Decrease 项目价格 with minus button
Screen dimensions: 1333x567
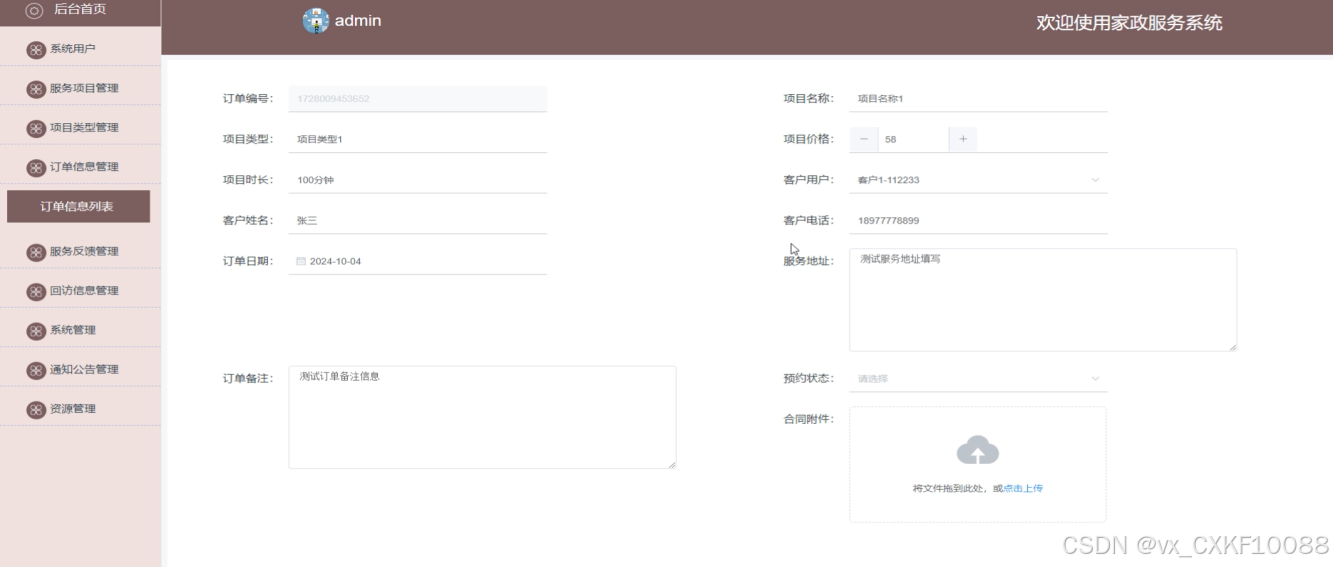[864, 139]
